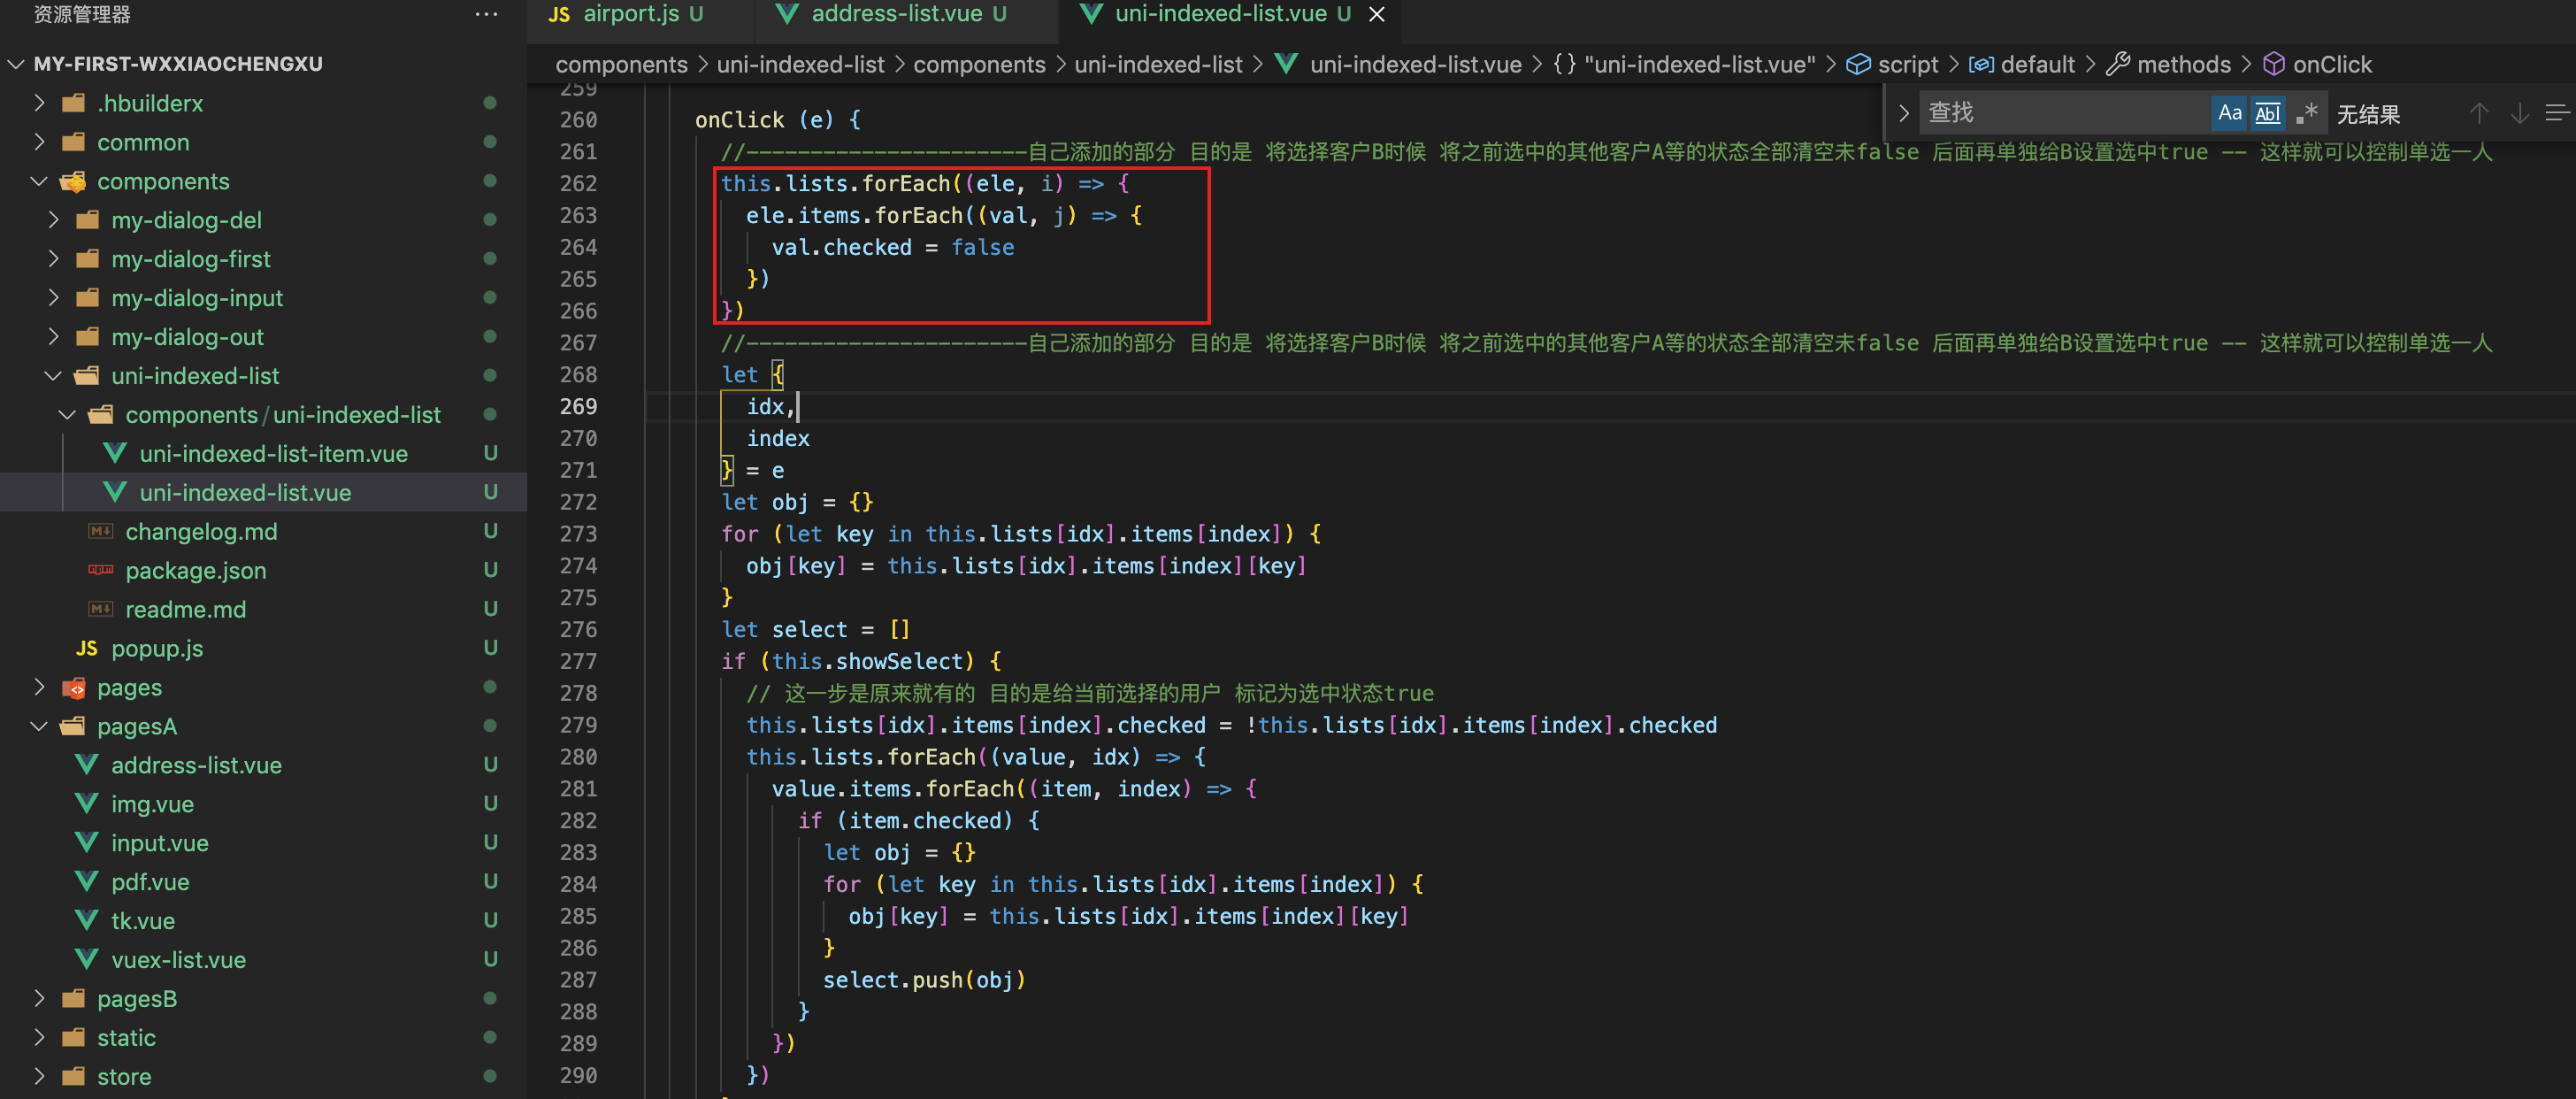Viewport: 2576px width, 1099px height.
Task: Open package.json file
Action: pos(196,571)
